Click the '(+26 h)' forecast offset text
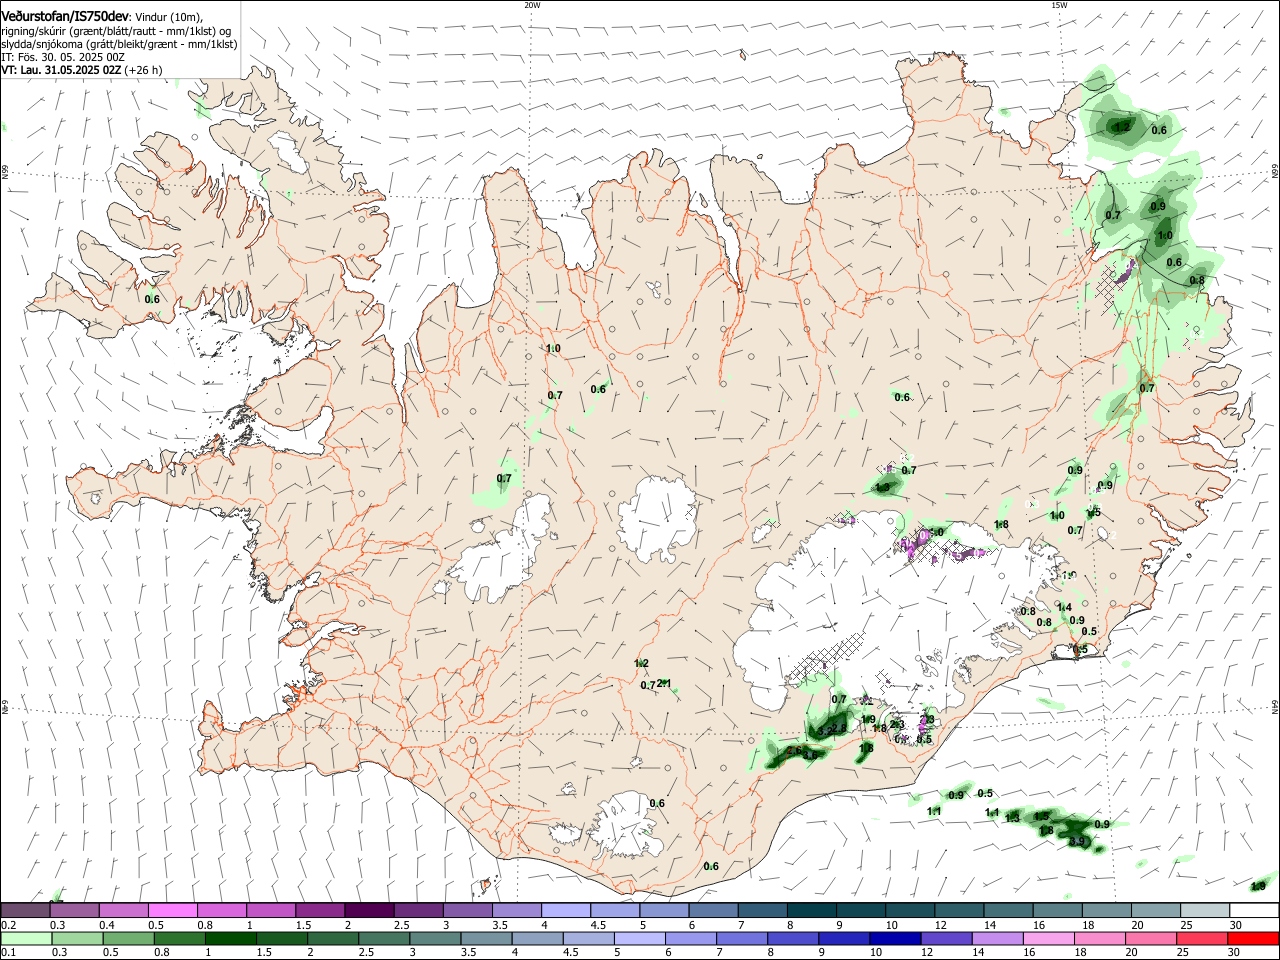The height and width of the screenshot is (960, 1280). [144, 70]
